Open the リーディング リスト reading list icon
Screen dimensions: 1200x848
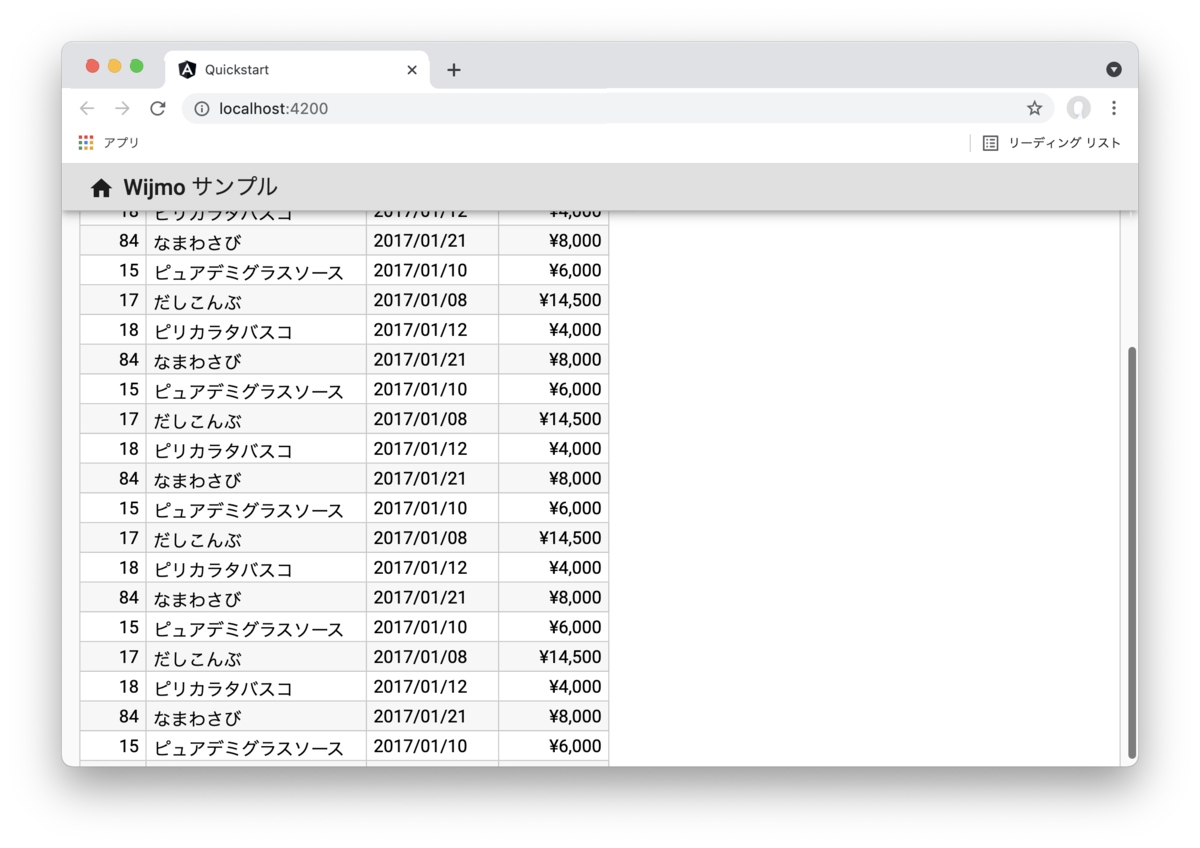989,142
